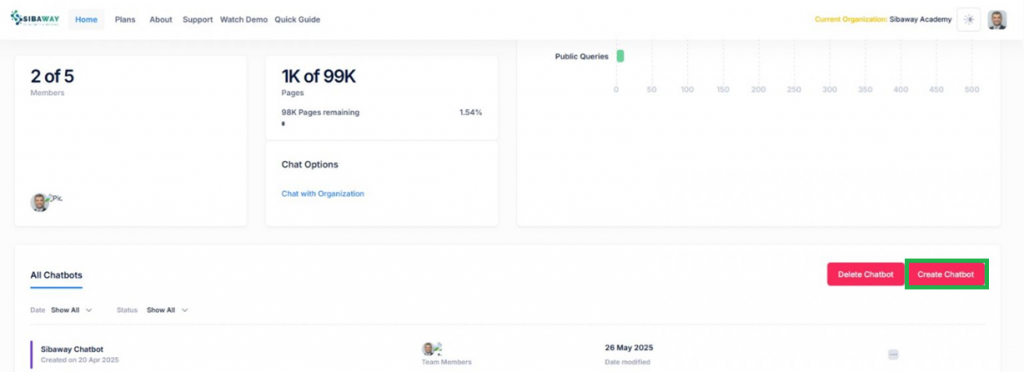
Task: Expand the Status Show All dropdown
Action: [167, 310]
